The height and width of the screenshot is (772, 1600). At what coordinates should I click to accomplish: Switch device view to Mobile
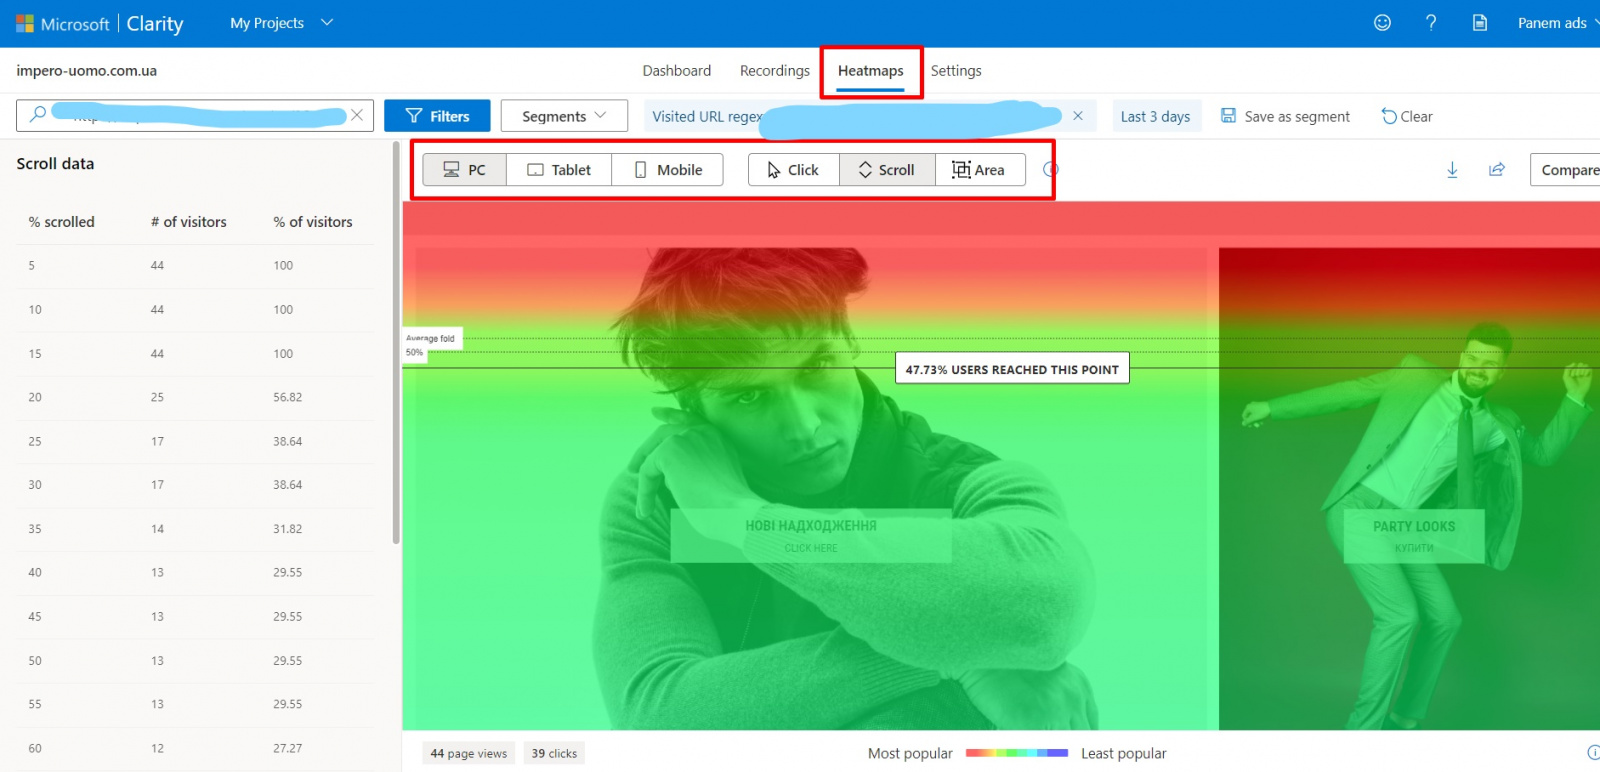pyautogui.click(x=667, y=170)
